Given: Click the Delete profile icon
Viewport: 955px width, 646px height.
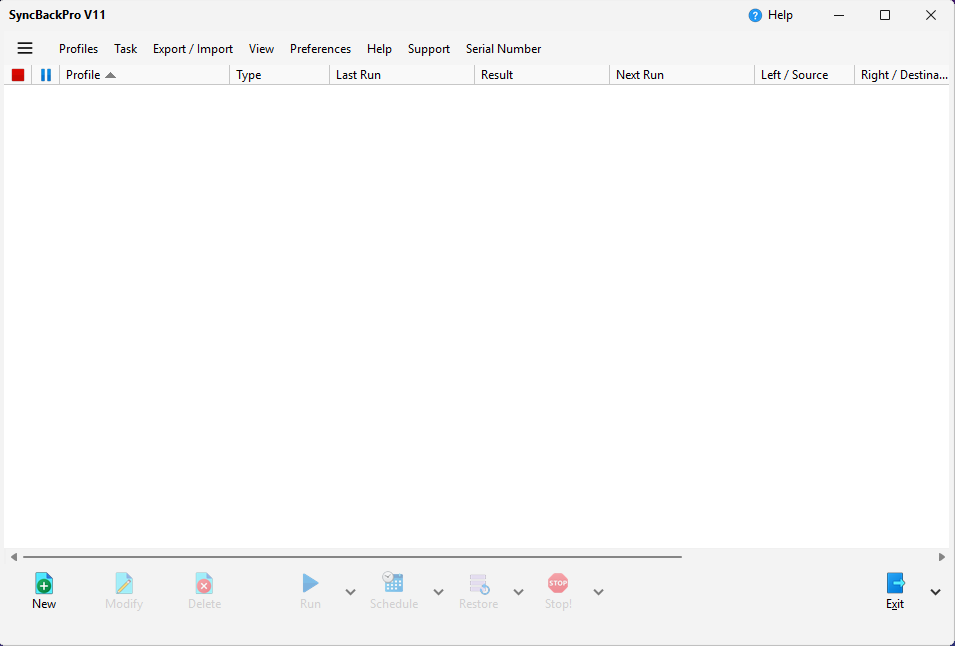Looking at the screenshot, I should click(x=204, y=583).
